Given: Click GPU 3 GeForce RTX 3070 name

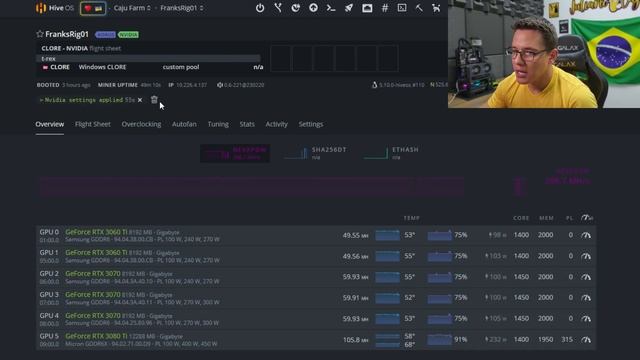Looking at the screenshot, I should pyautogui.click(x=93, y=294).
